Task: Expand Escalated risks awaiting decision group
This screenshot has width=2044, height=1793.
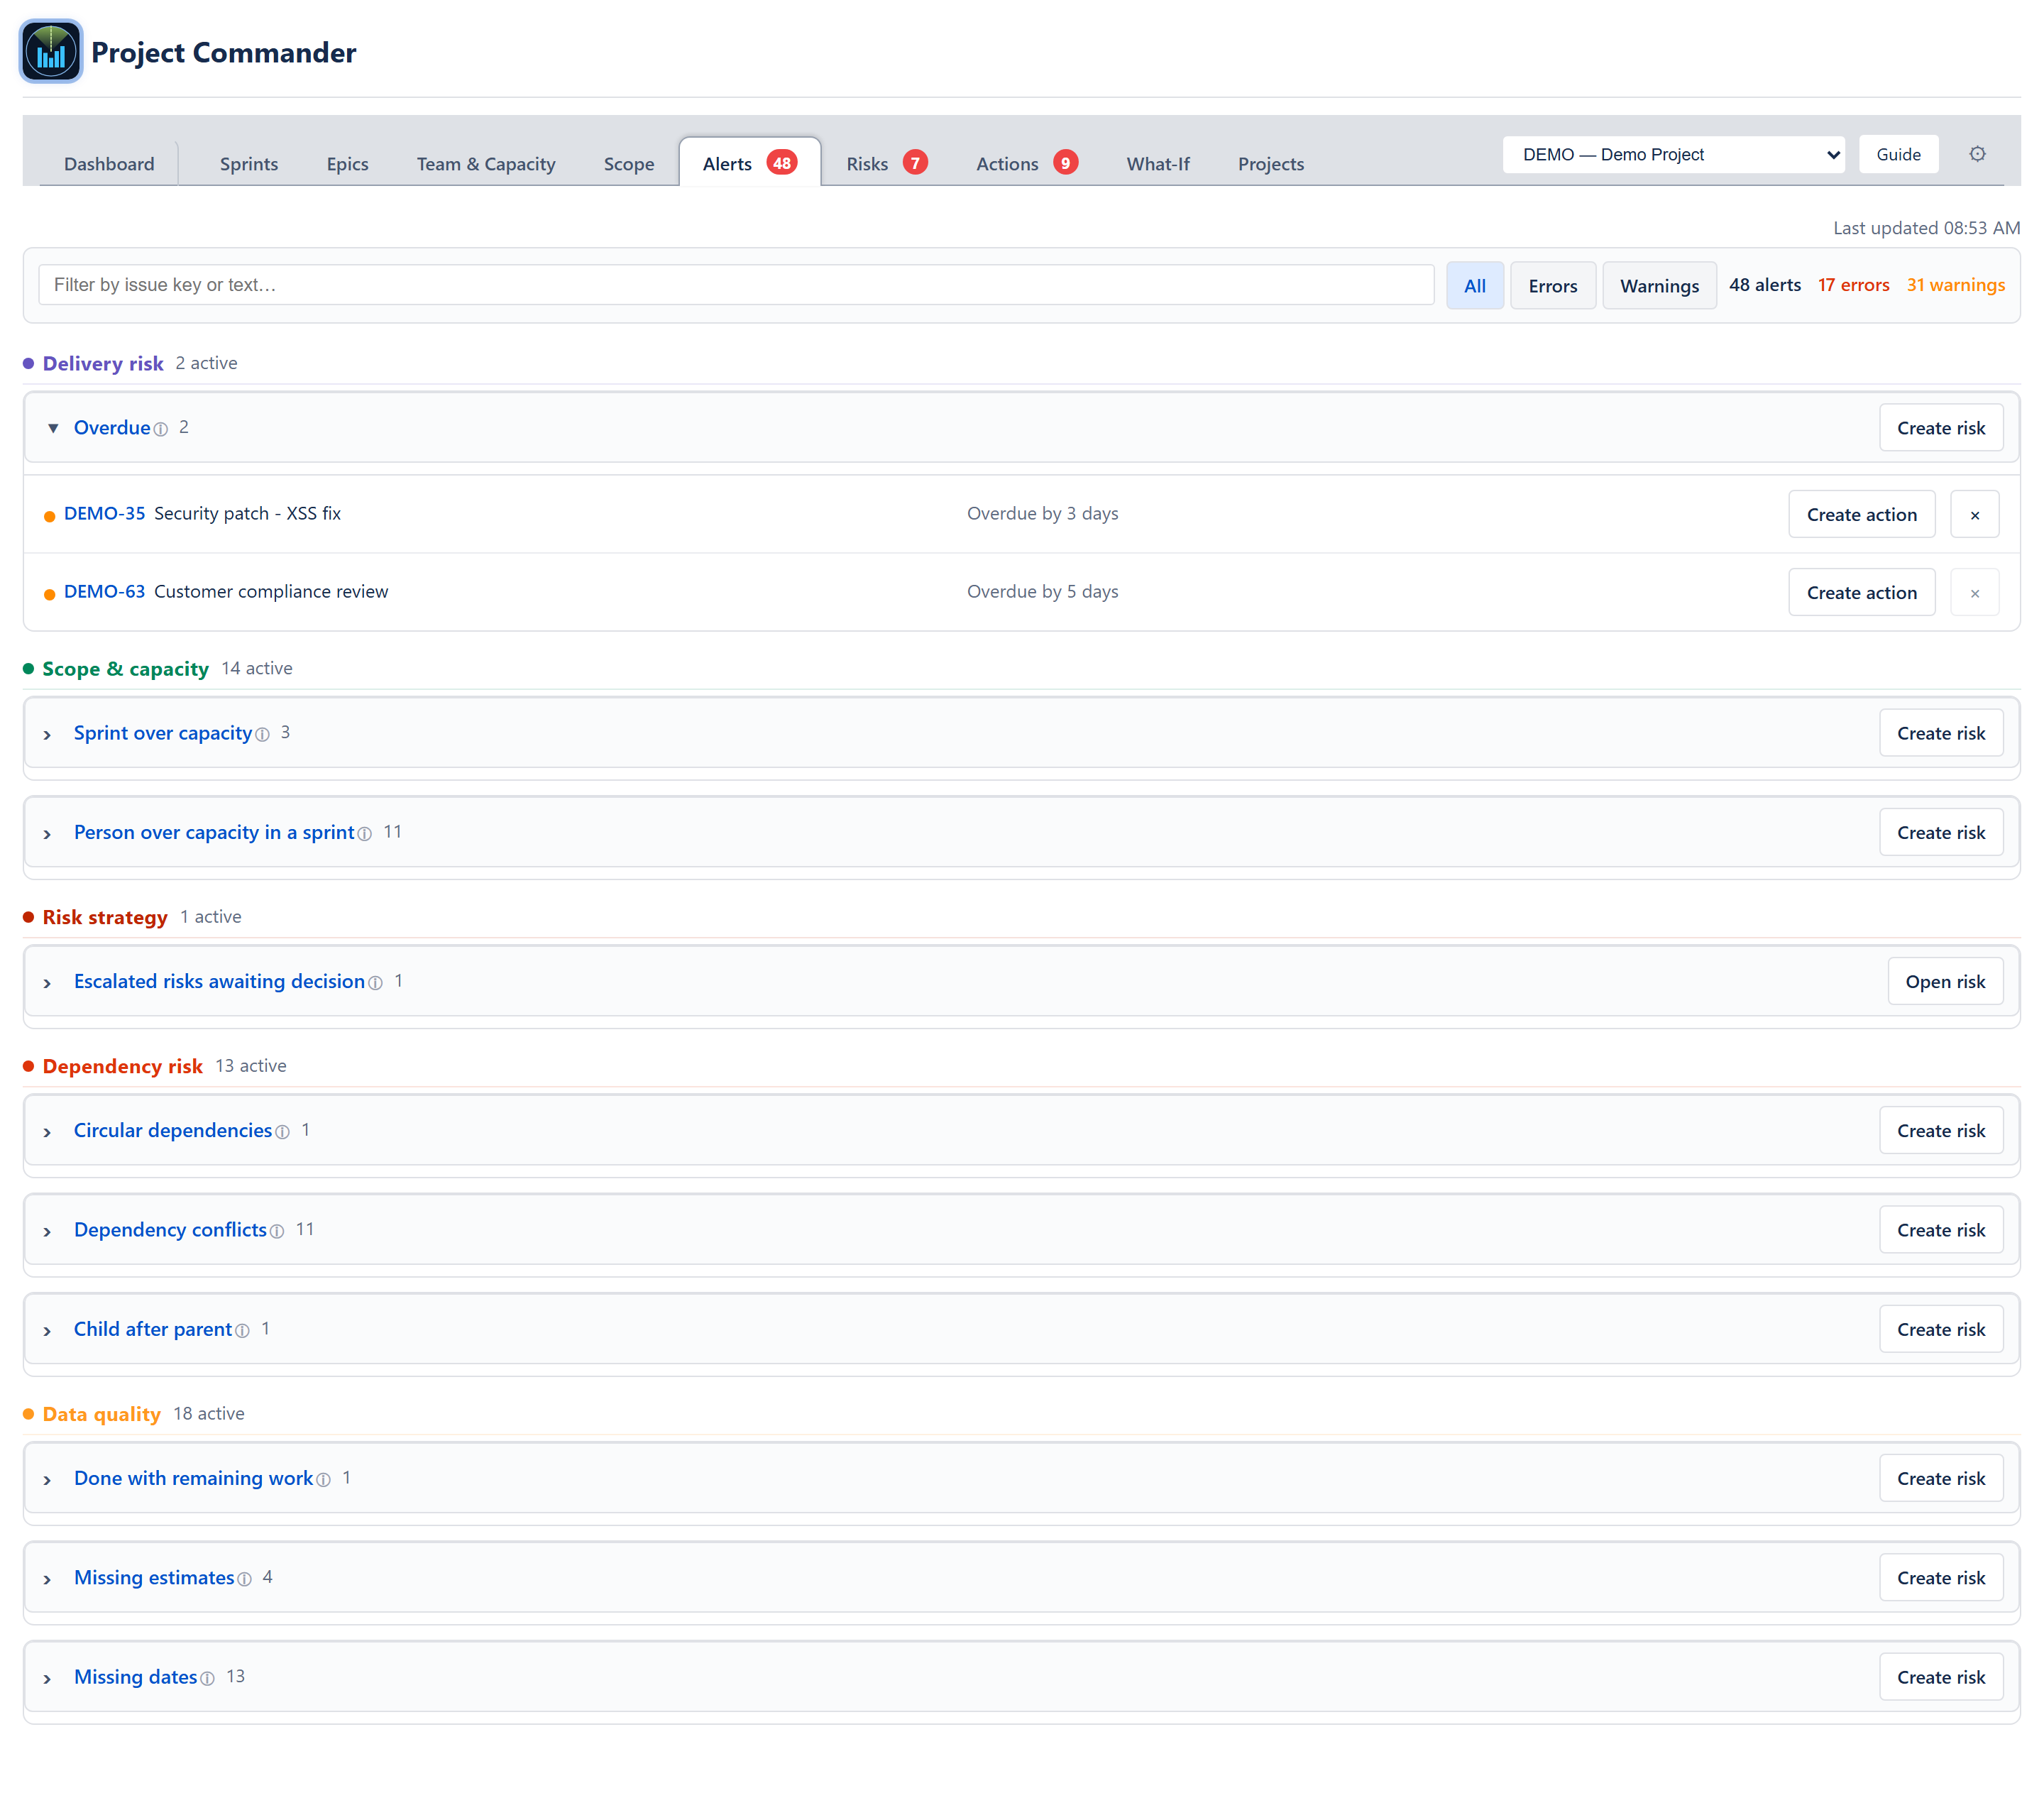Action: (x=47, y=983)
